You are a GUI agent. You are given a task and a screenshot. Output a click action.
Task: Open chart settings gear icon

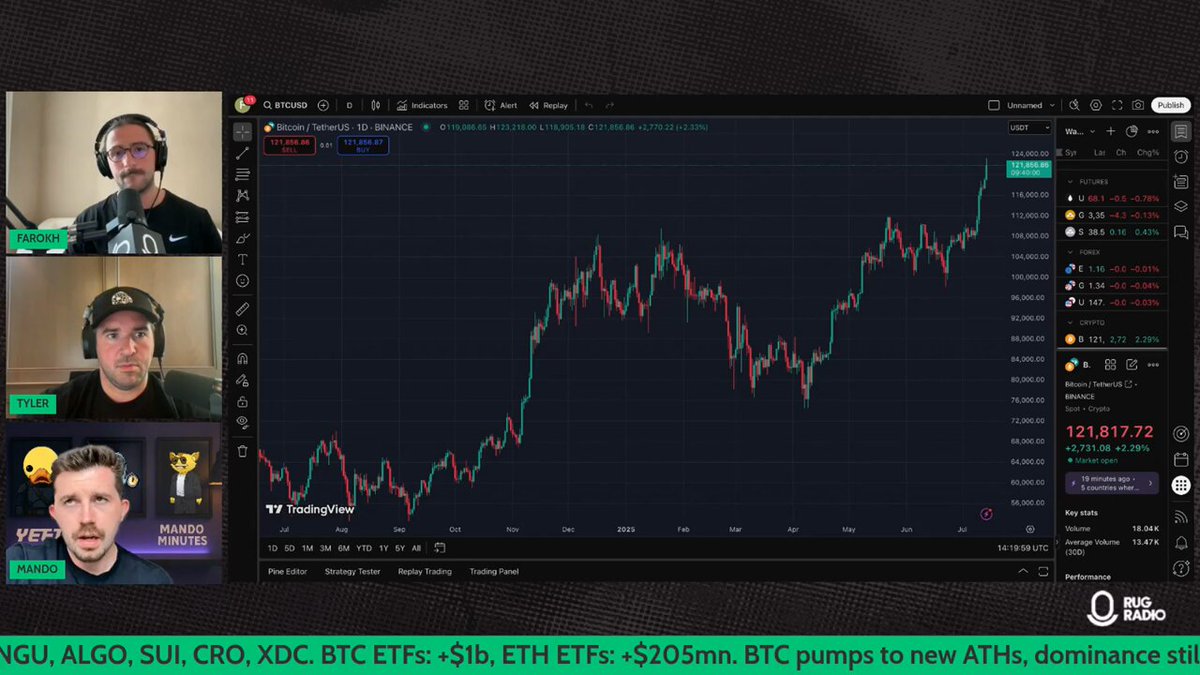[1096, 105]
